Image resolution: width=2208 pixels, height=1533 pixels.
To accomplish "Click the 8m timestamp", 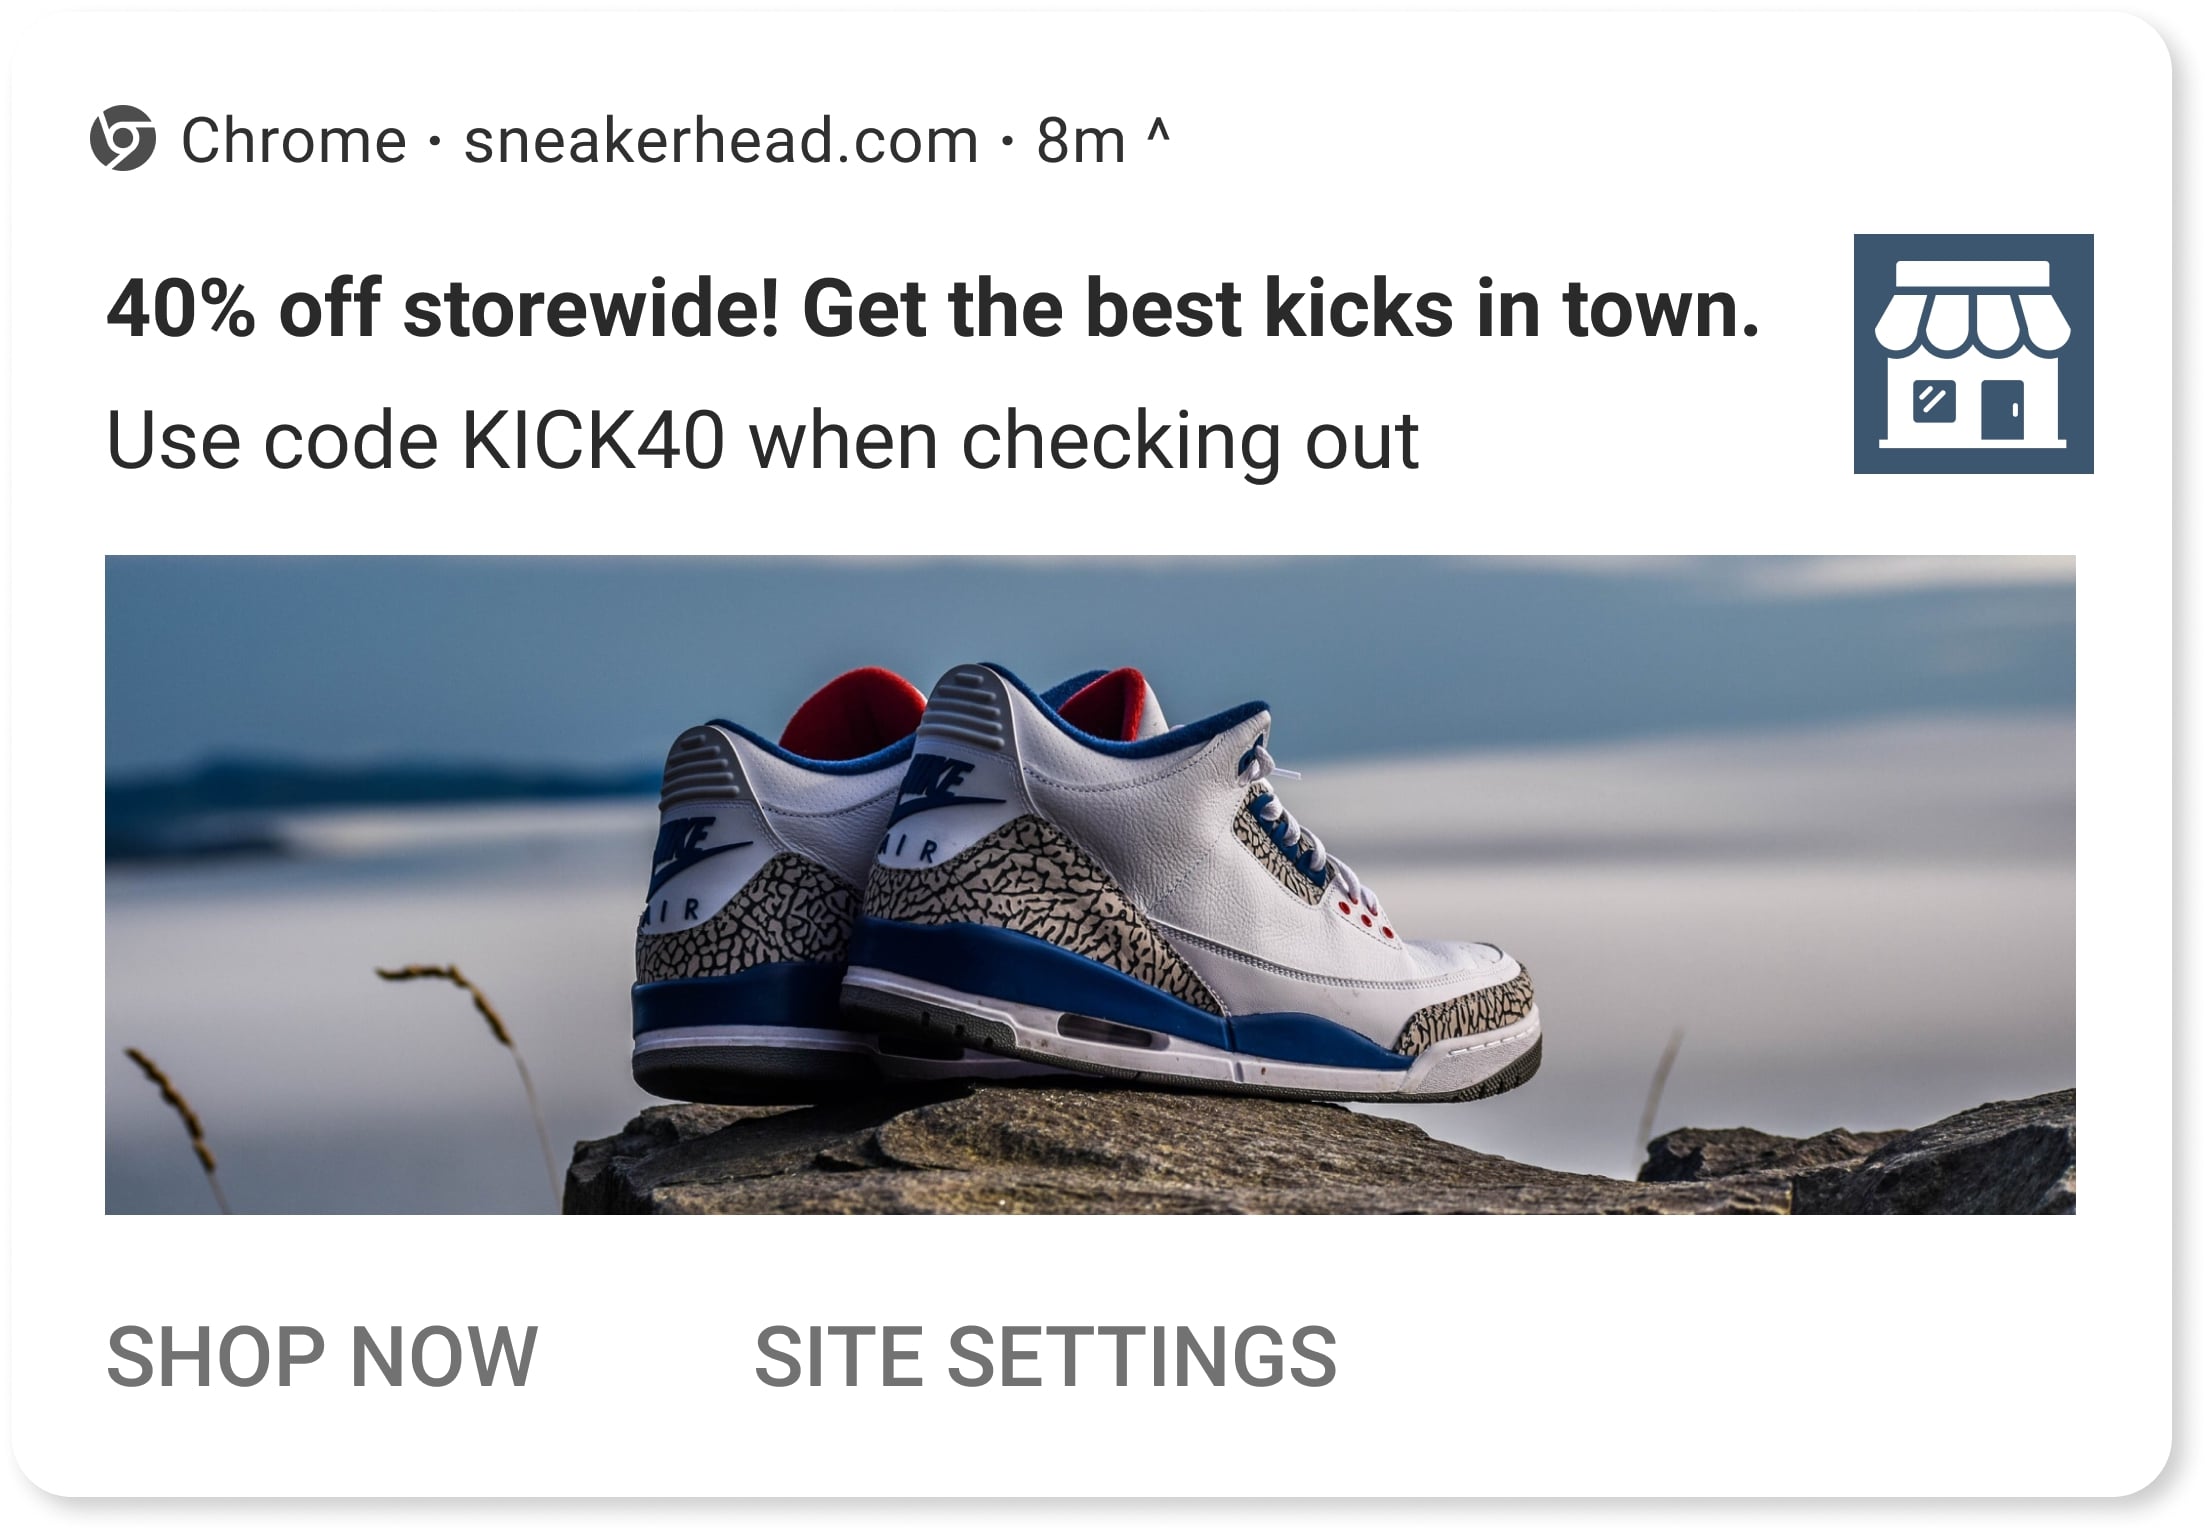I will pyautogui.click(x=1081, y=141).
